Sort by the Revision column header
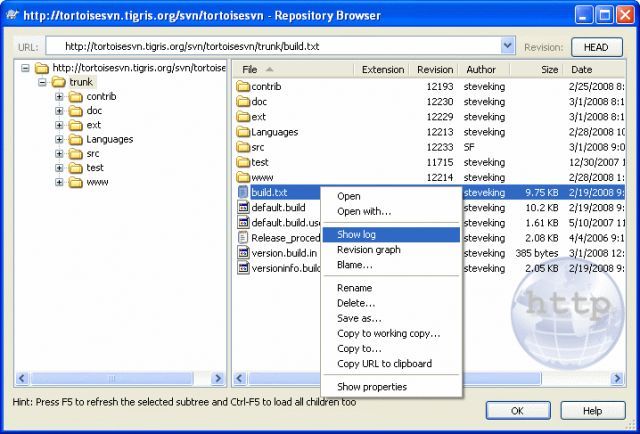This screenshot has height=434, width=640. coord(434,70)
